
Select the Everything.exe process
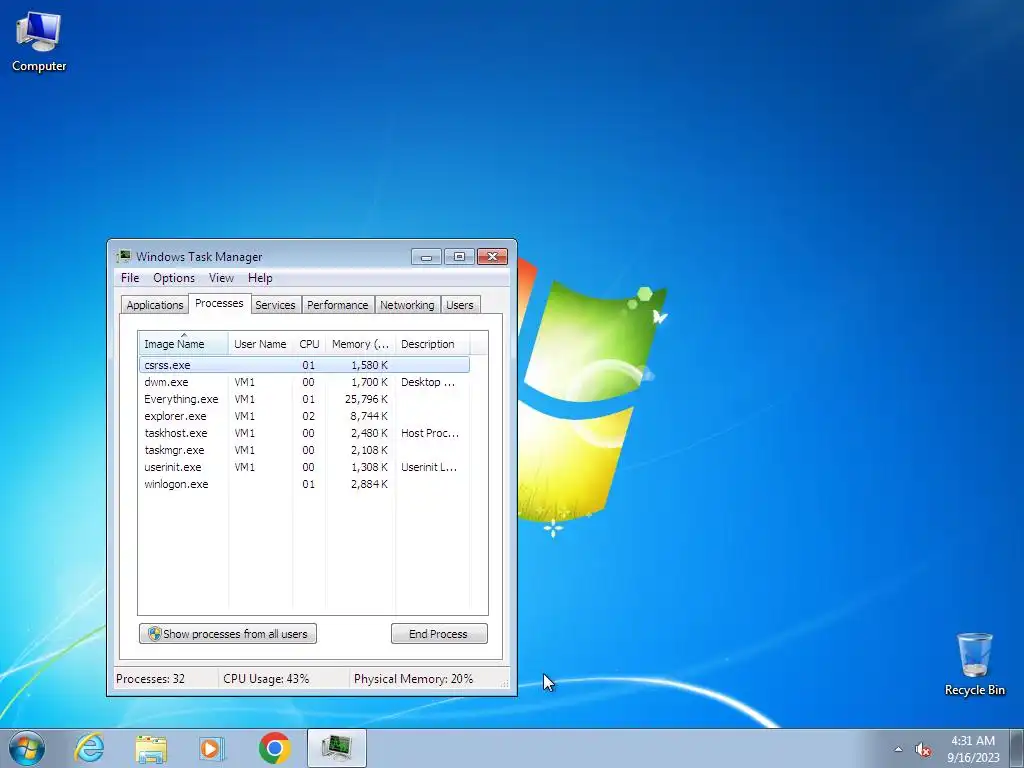304,399
